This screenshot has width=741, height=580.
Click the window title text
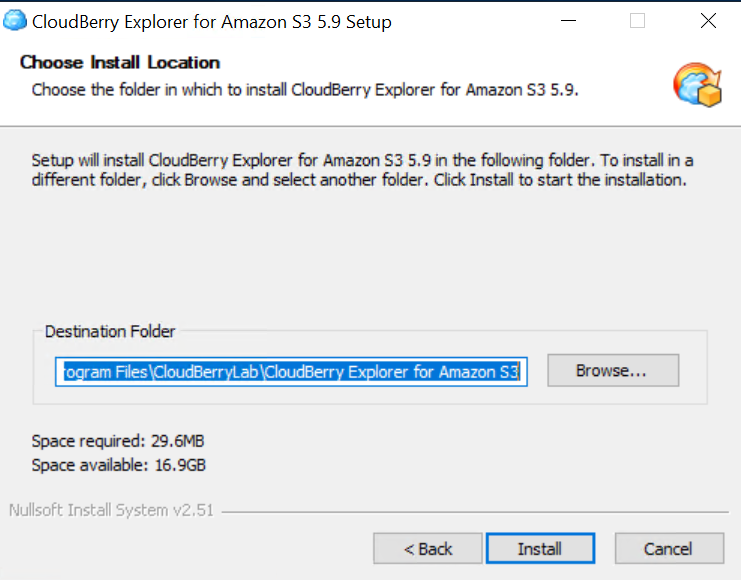[x=212, y=21]
